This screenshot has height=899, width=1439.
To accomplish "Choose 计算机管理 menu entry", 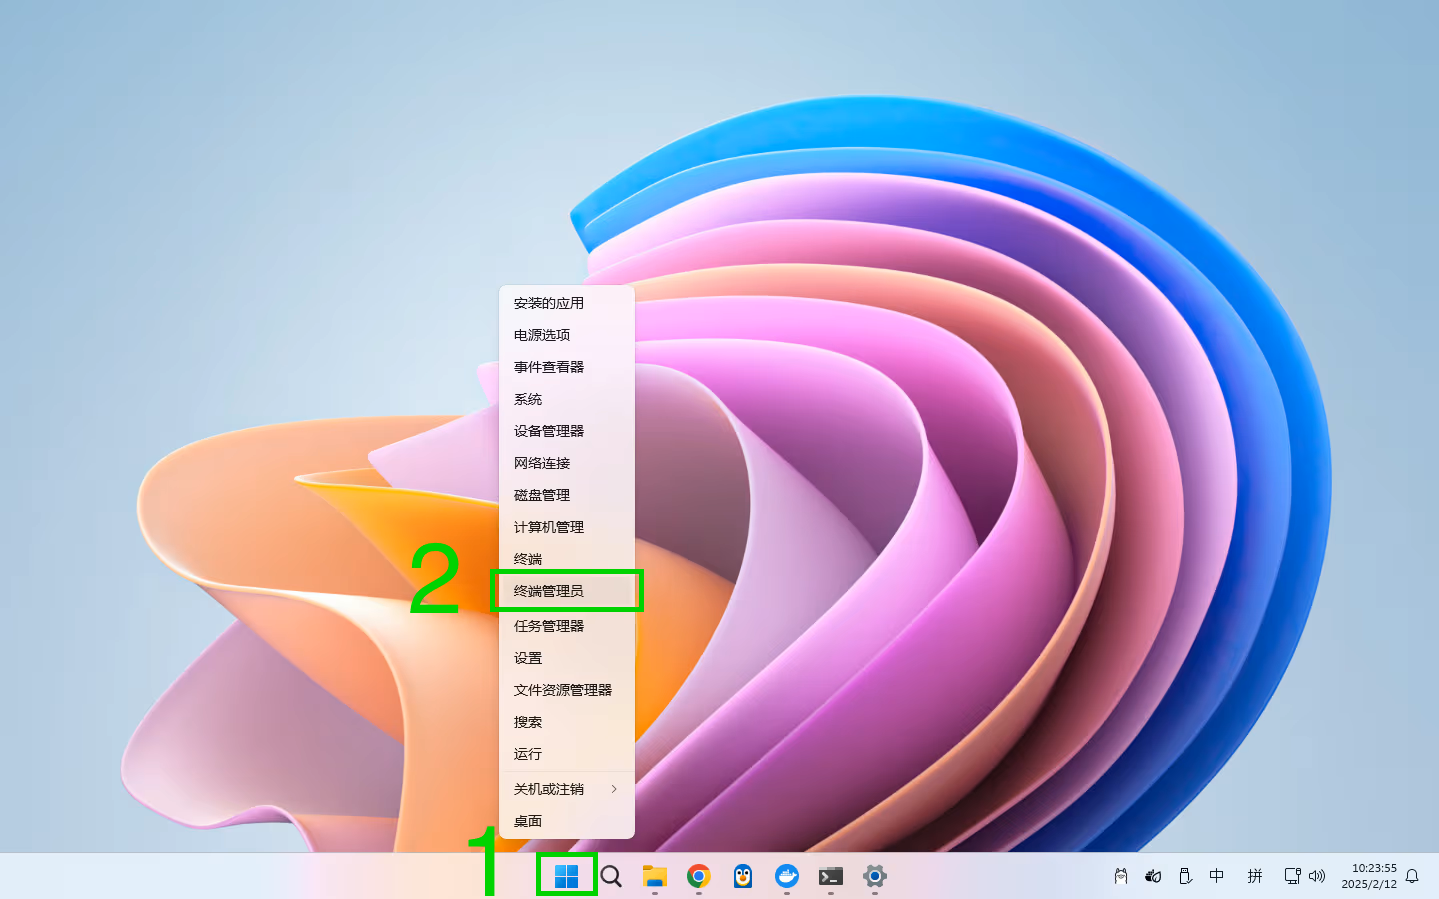I will point(567,527).
